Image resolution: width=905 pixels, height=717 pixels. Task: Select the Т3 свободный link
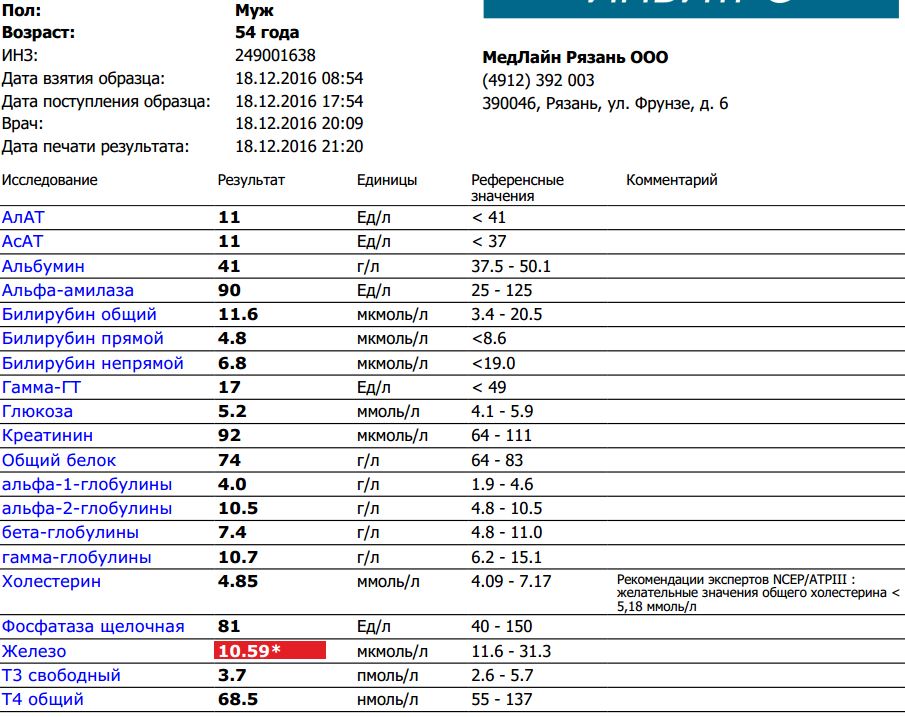coord(61,675)
